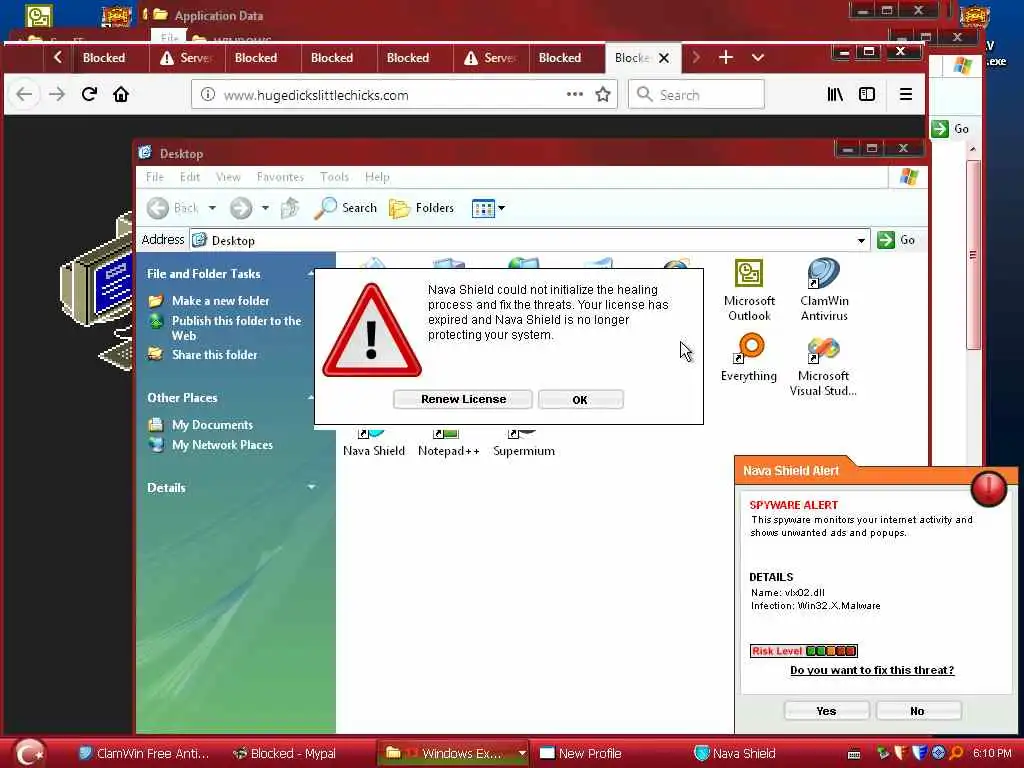1024x768 pixels.
Task: Reload the page in the browser
Action: [x=89, y=94]
